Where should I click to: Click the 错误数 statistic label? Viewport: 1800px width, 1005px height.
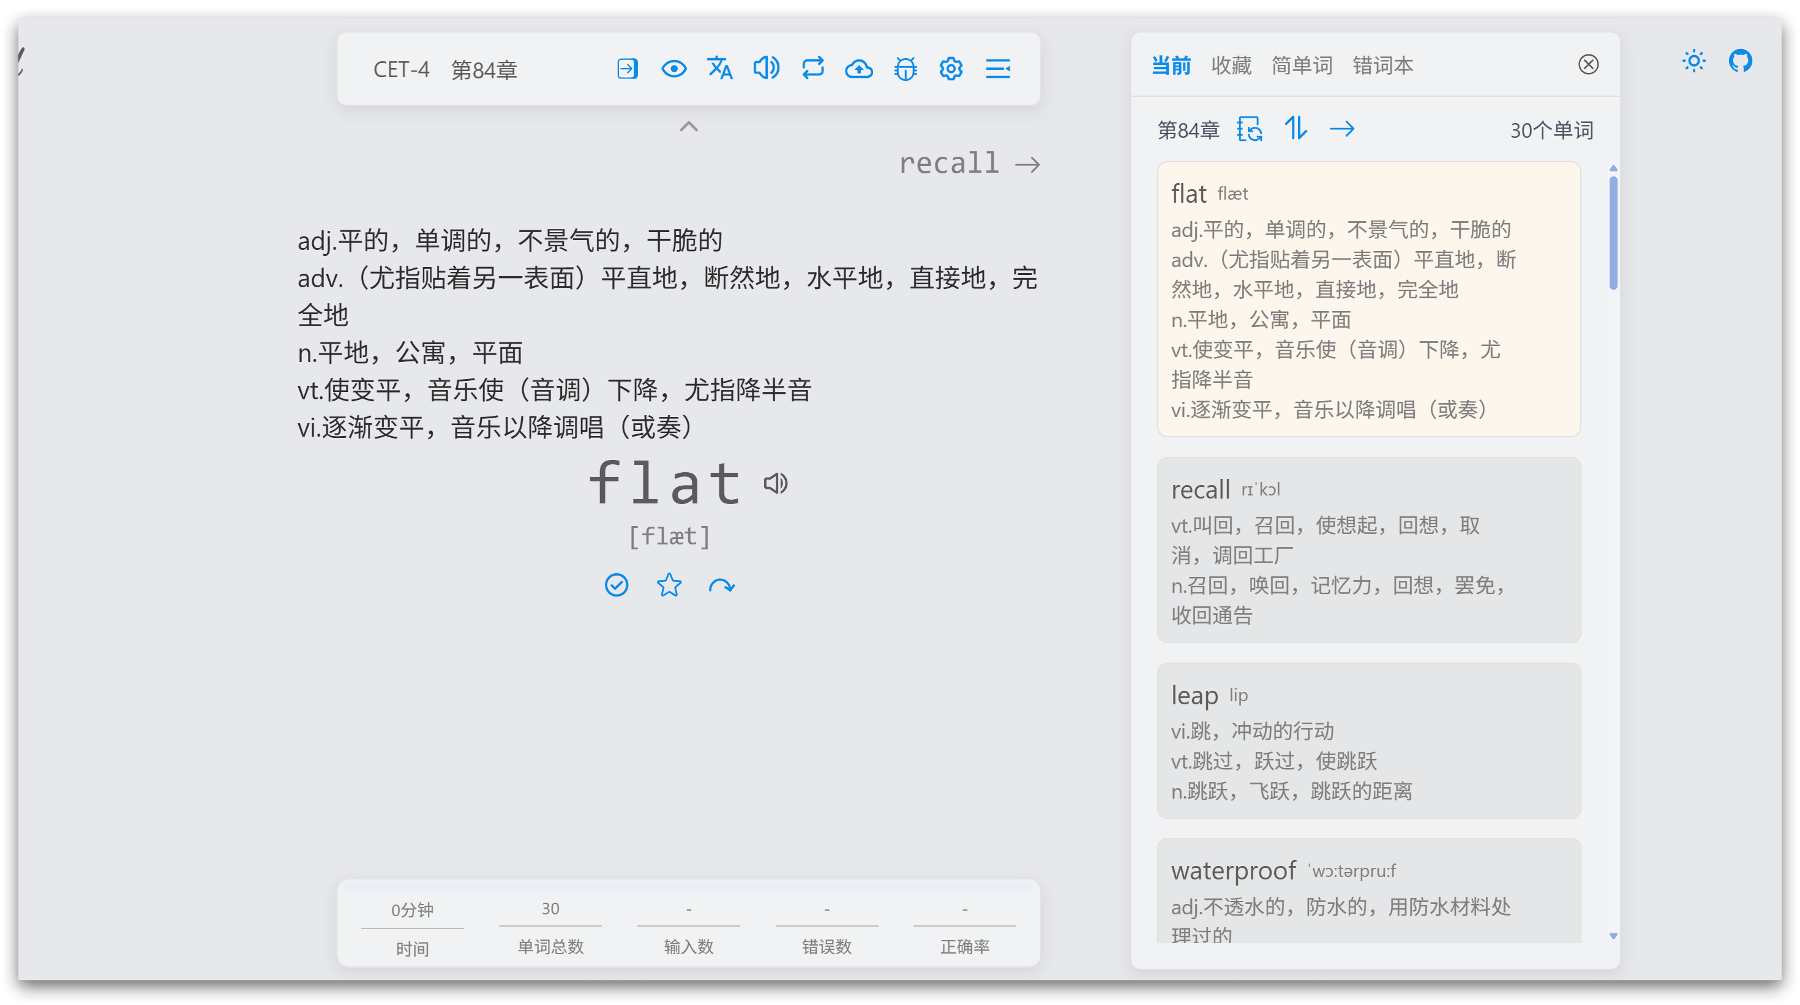tap(827, 946)
